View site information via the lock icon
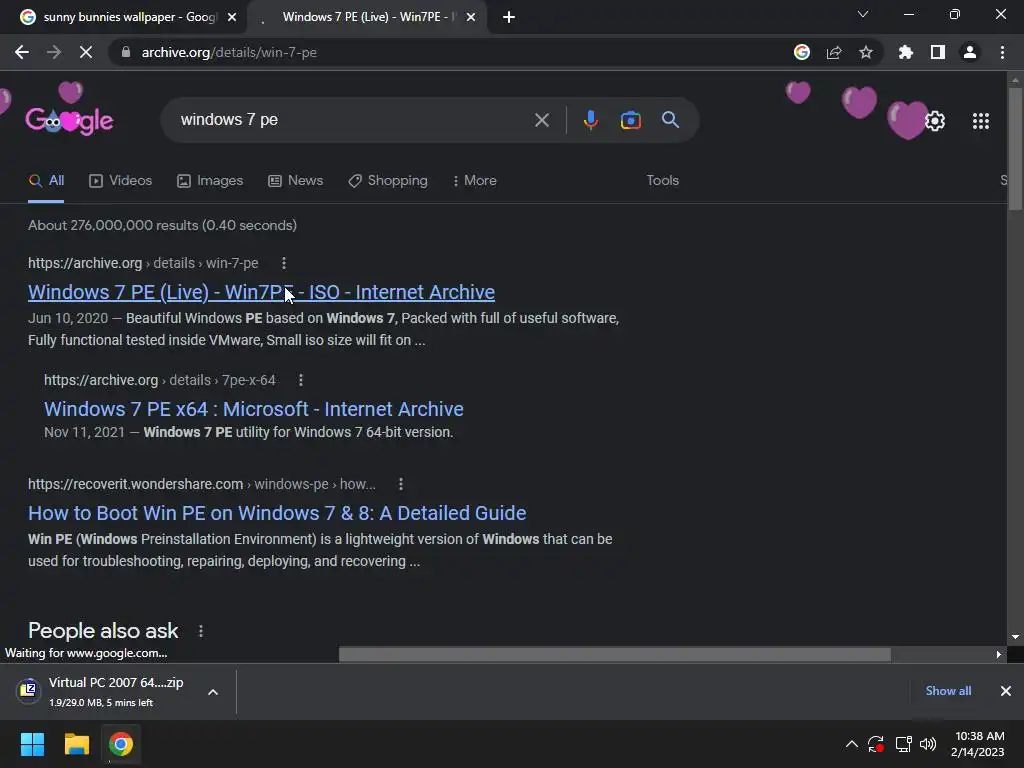Viewport: 1024px width, 768px height. [x=126, y=52]
